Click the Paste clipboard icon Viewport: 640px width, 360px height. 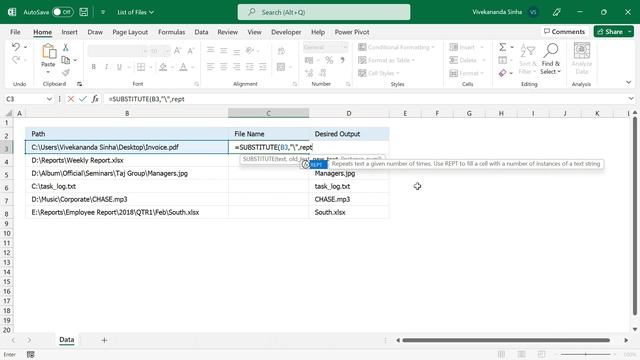pyautogui.click(x=48, y=52)
